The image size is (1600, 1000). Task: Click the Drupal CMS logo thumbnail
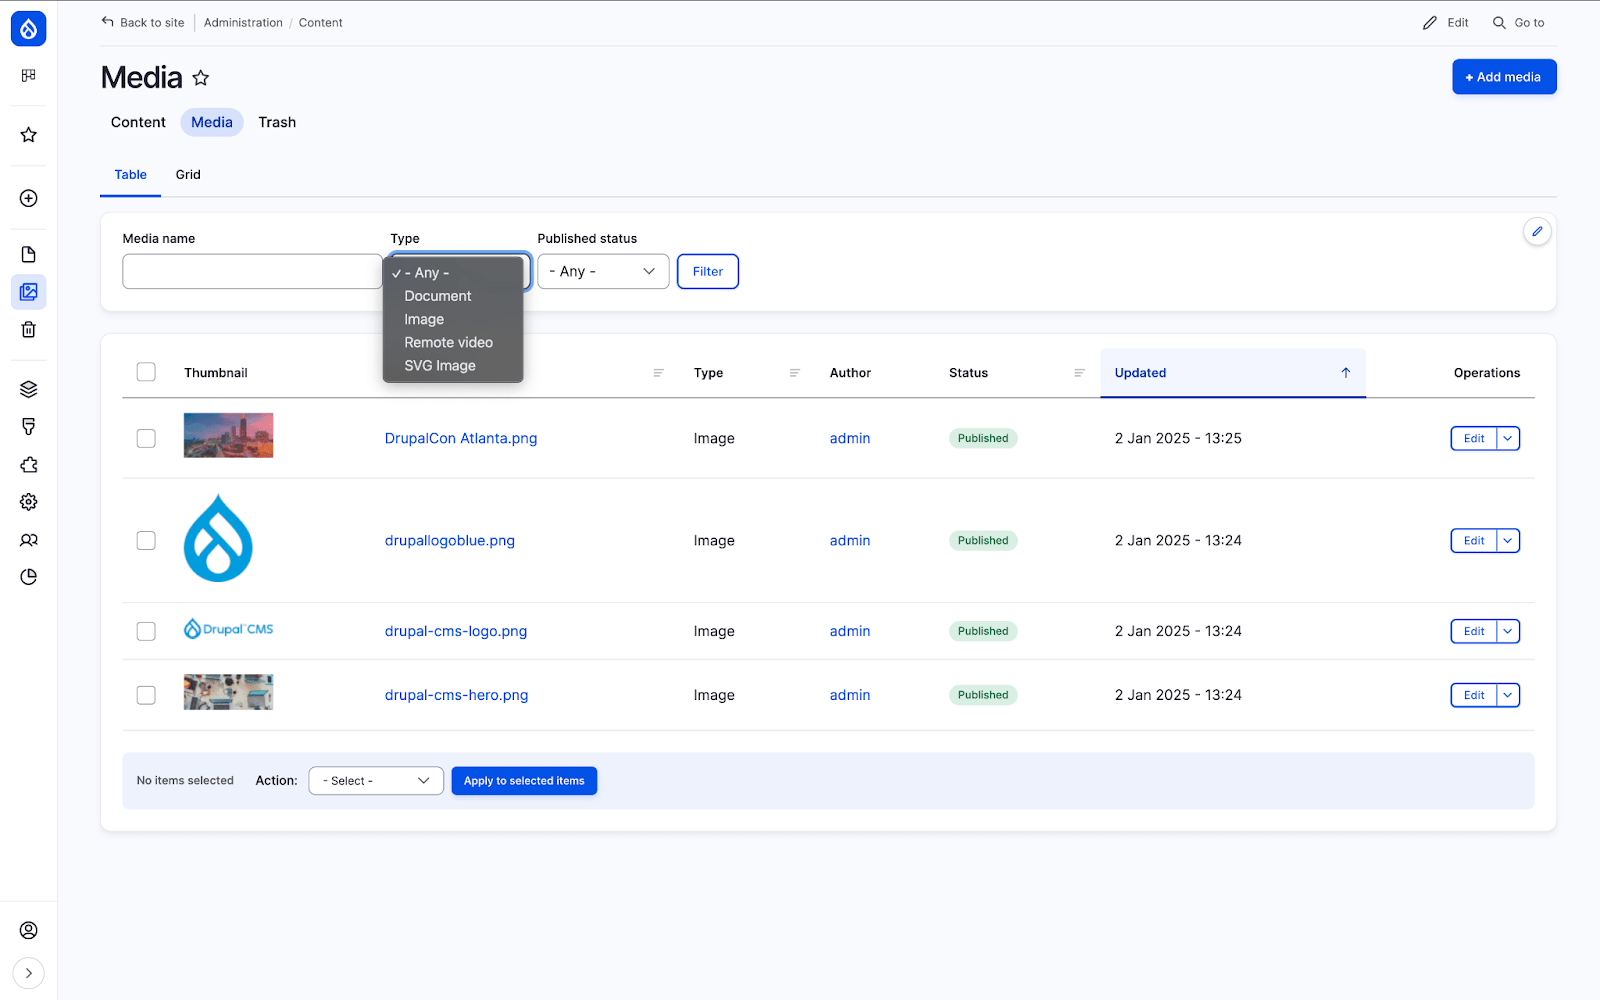[228, 629]
